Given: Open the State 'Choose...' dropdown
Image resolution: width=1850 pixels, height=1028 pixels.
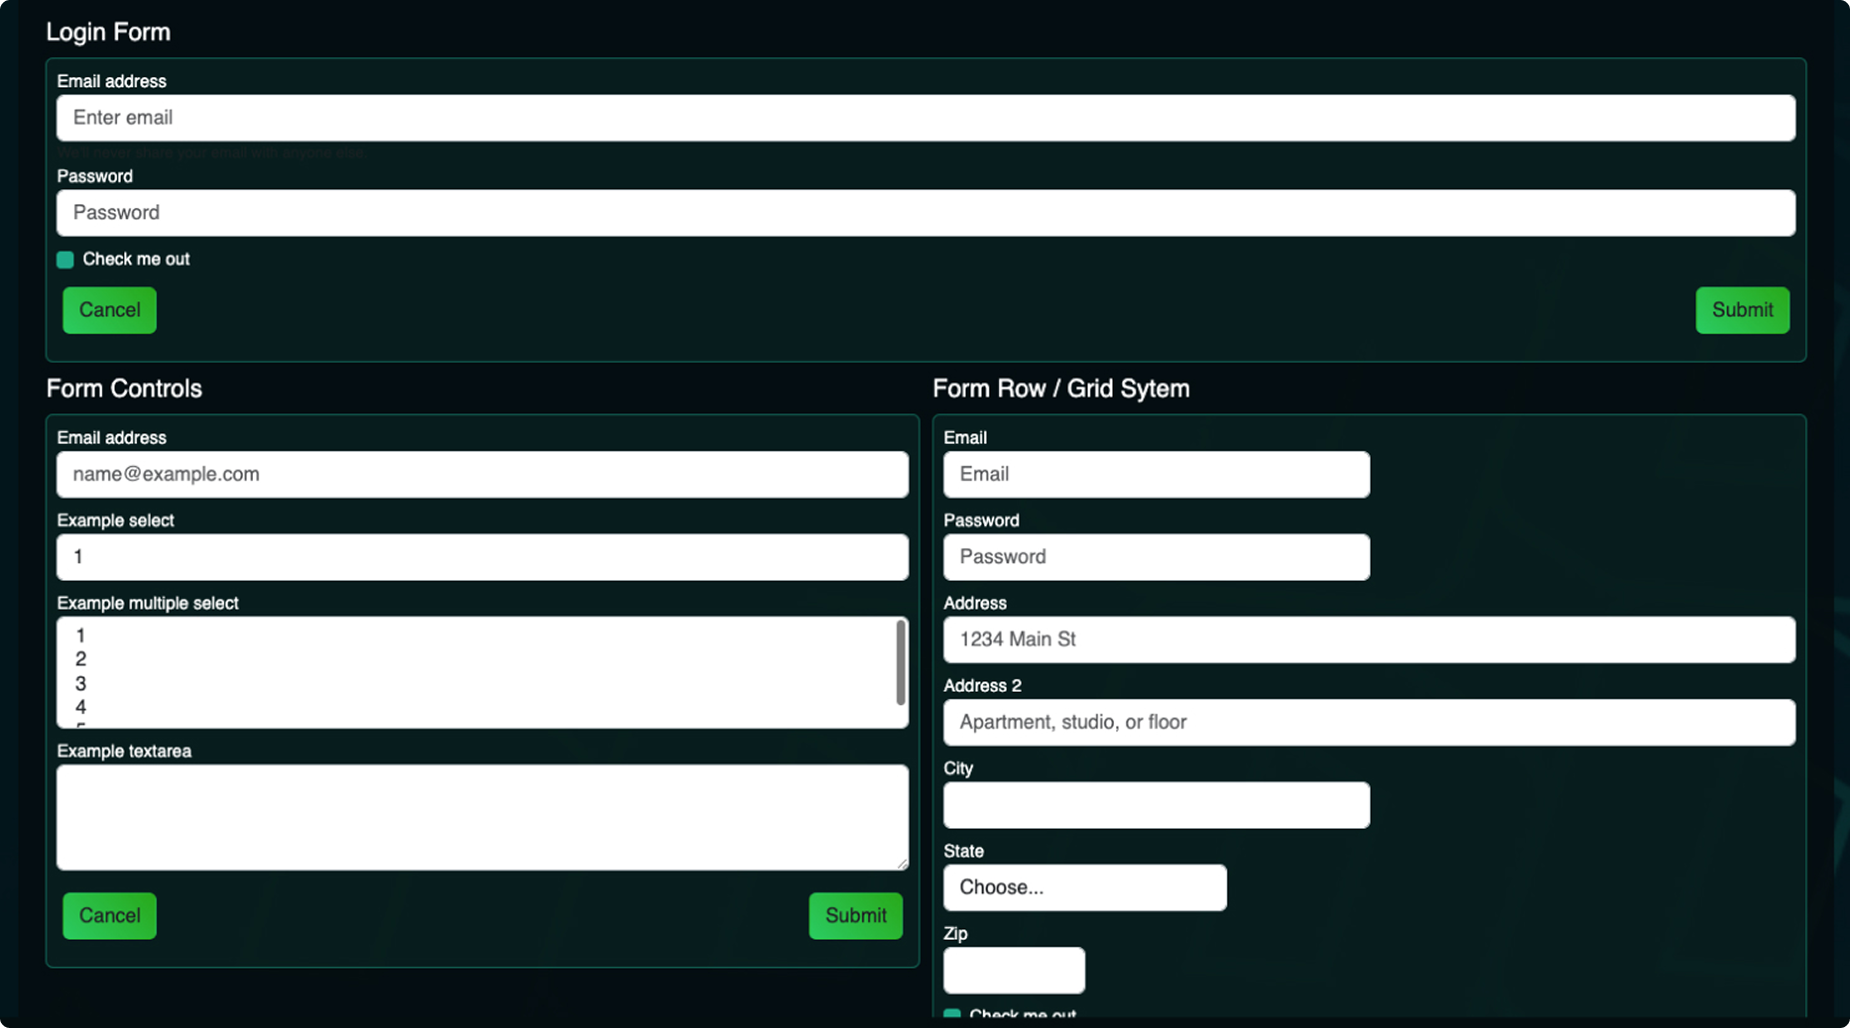Looking at the screenshot, I should pos(1084,888).
